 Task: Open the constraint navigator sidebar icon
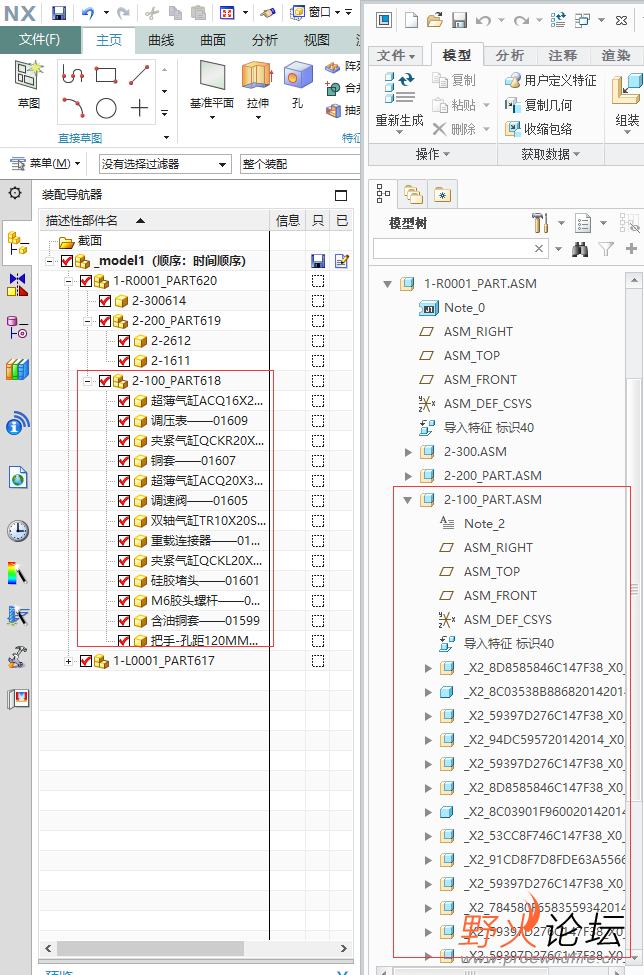click(x=17, y=284)
